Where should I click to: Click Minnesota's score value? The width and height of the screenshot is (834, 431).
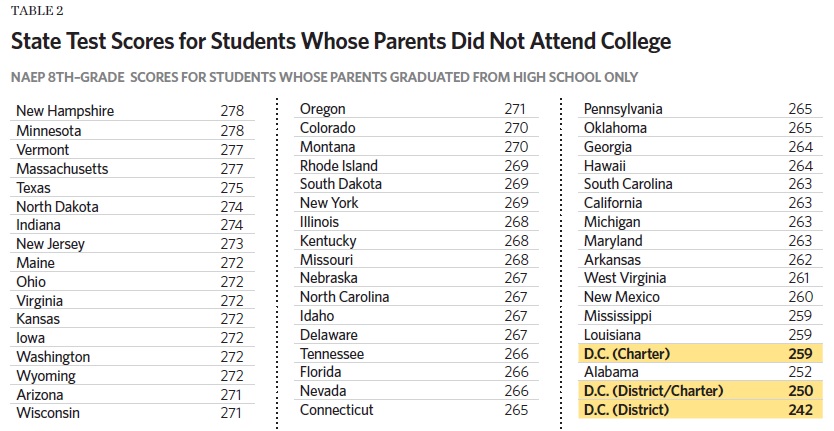pos(232,130)
